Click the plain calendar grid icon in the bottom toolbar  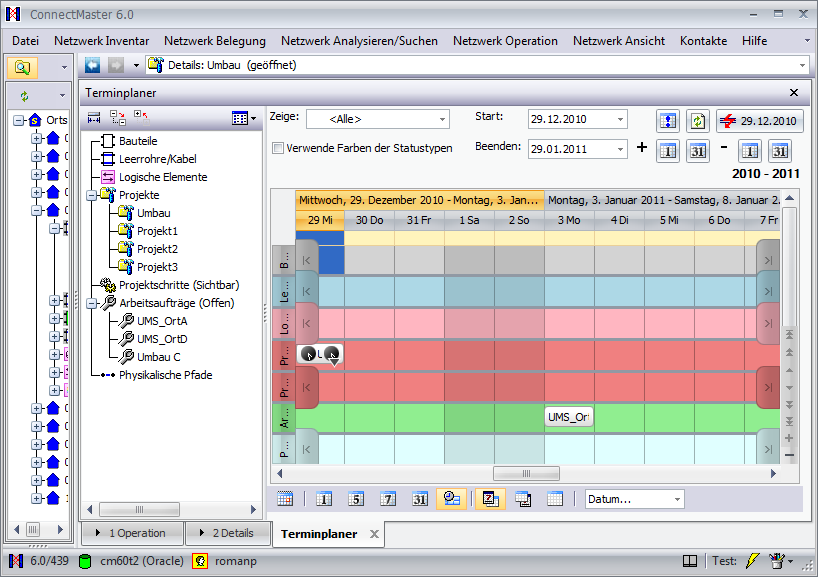pos(555,499)
